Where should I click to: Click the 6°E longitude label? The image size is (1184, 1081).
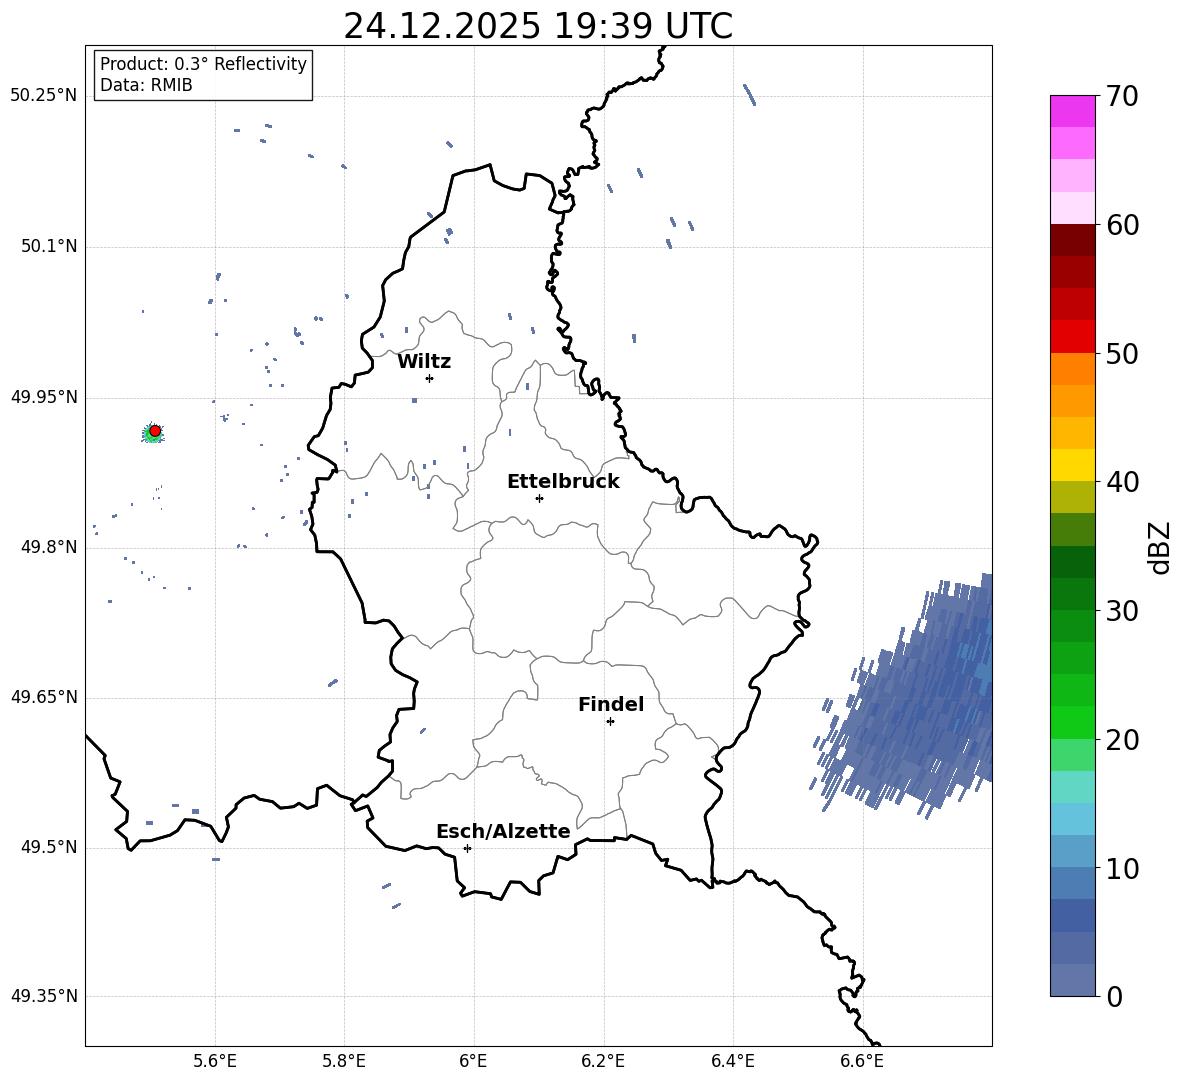point(473,1061)
